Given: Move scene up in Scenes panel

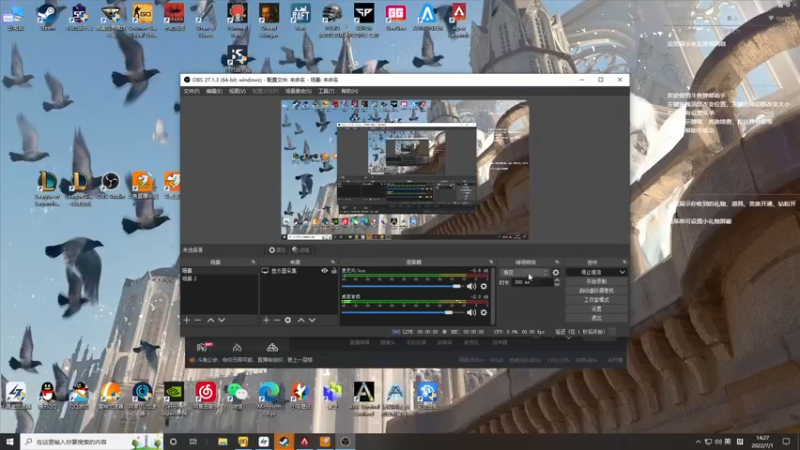Looking at the screenshot, I should coord(210,320).
